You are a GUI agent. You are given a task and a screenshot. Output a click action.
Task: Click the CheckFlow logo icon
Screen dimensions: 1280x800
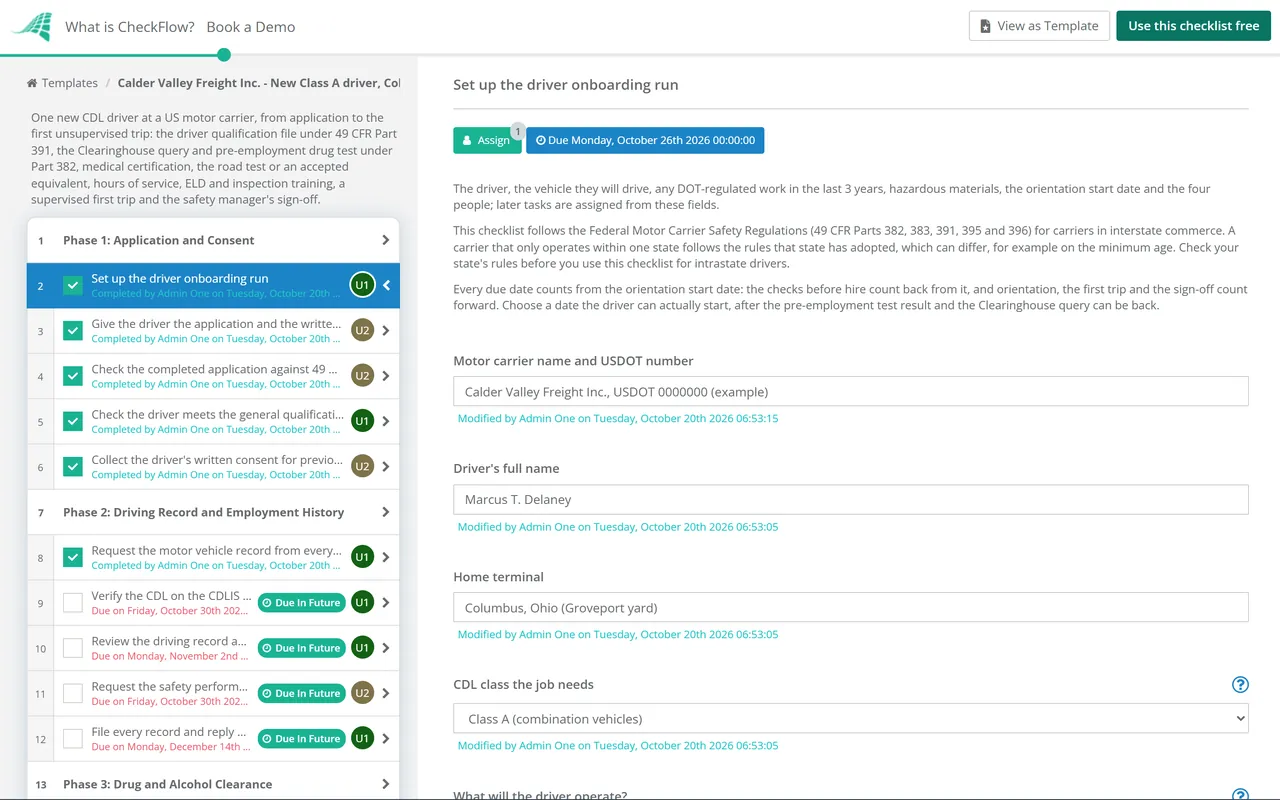point(32,26)
